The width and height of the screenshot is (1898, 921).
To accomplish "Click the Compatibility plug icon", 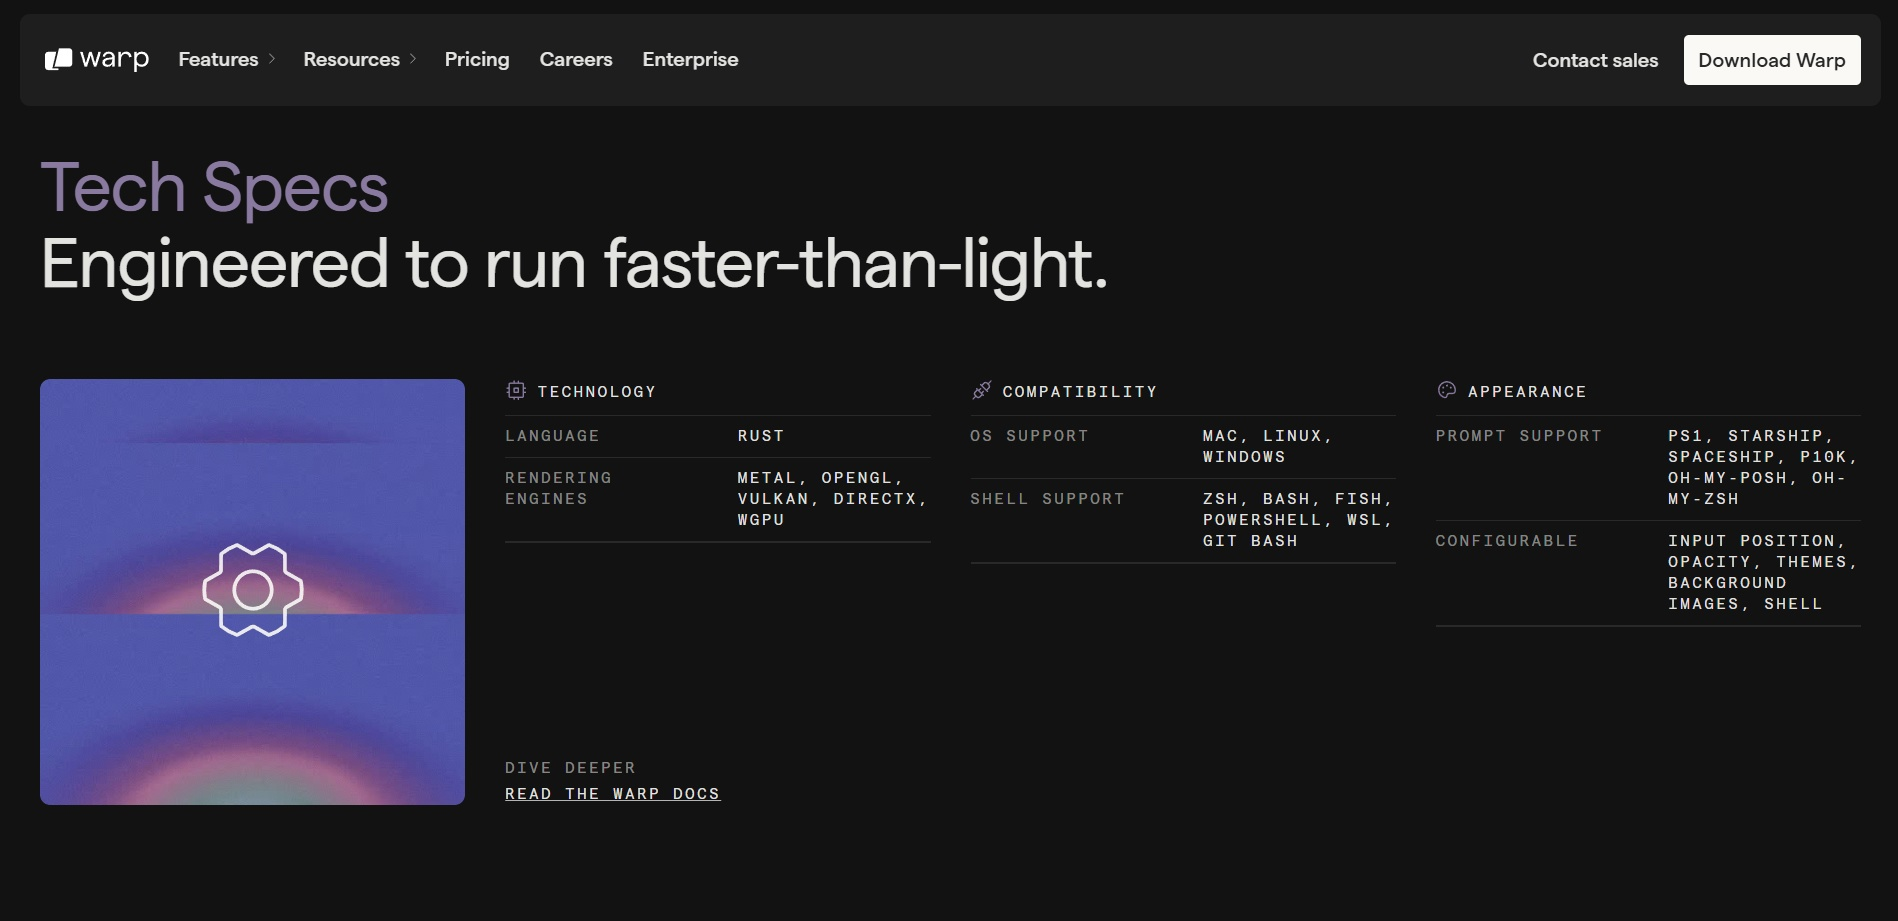I will (982, 390).
